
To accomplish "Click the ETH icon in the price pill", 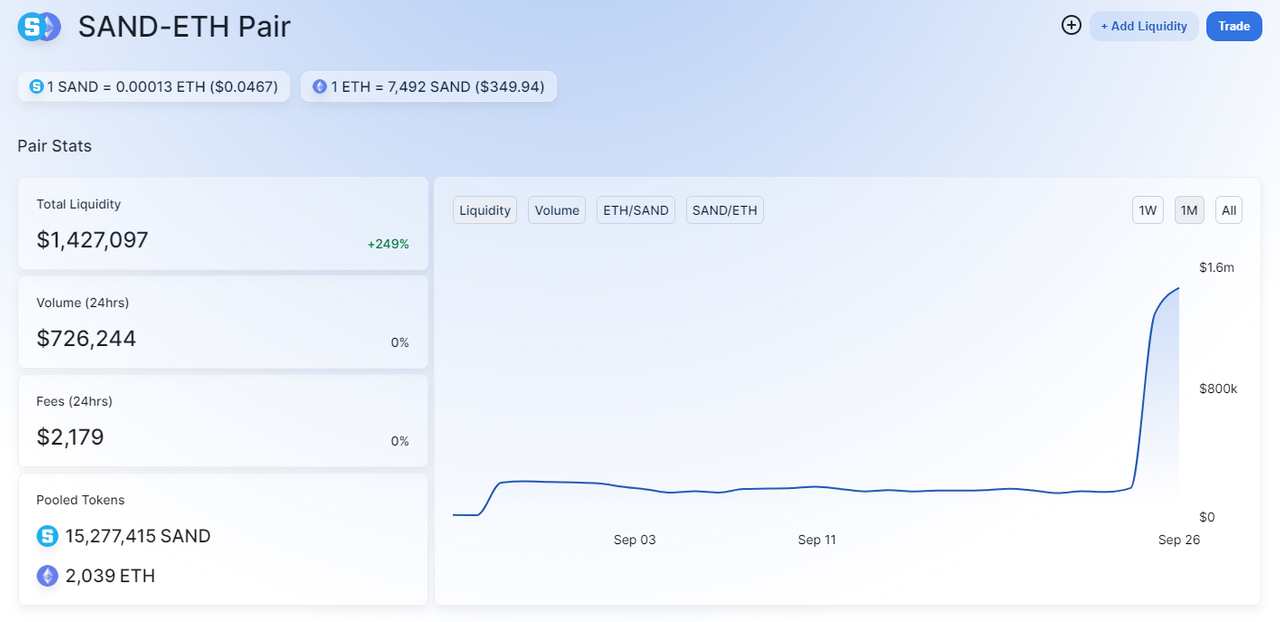I will [x=320, y=87].
